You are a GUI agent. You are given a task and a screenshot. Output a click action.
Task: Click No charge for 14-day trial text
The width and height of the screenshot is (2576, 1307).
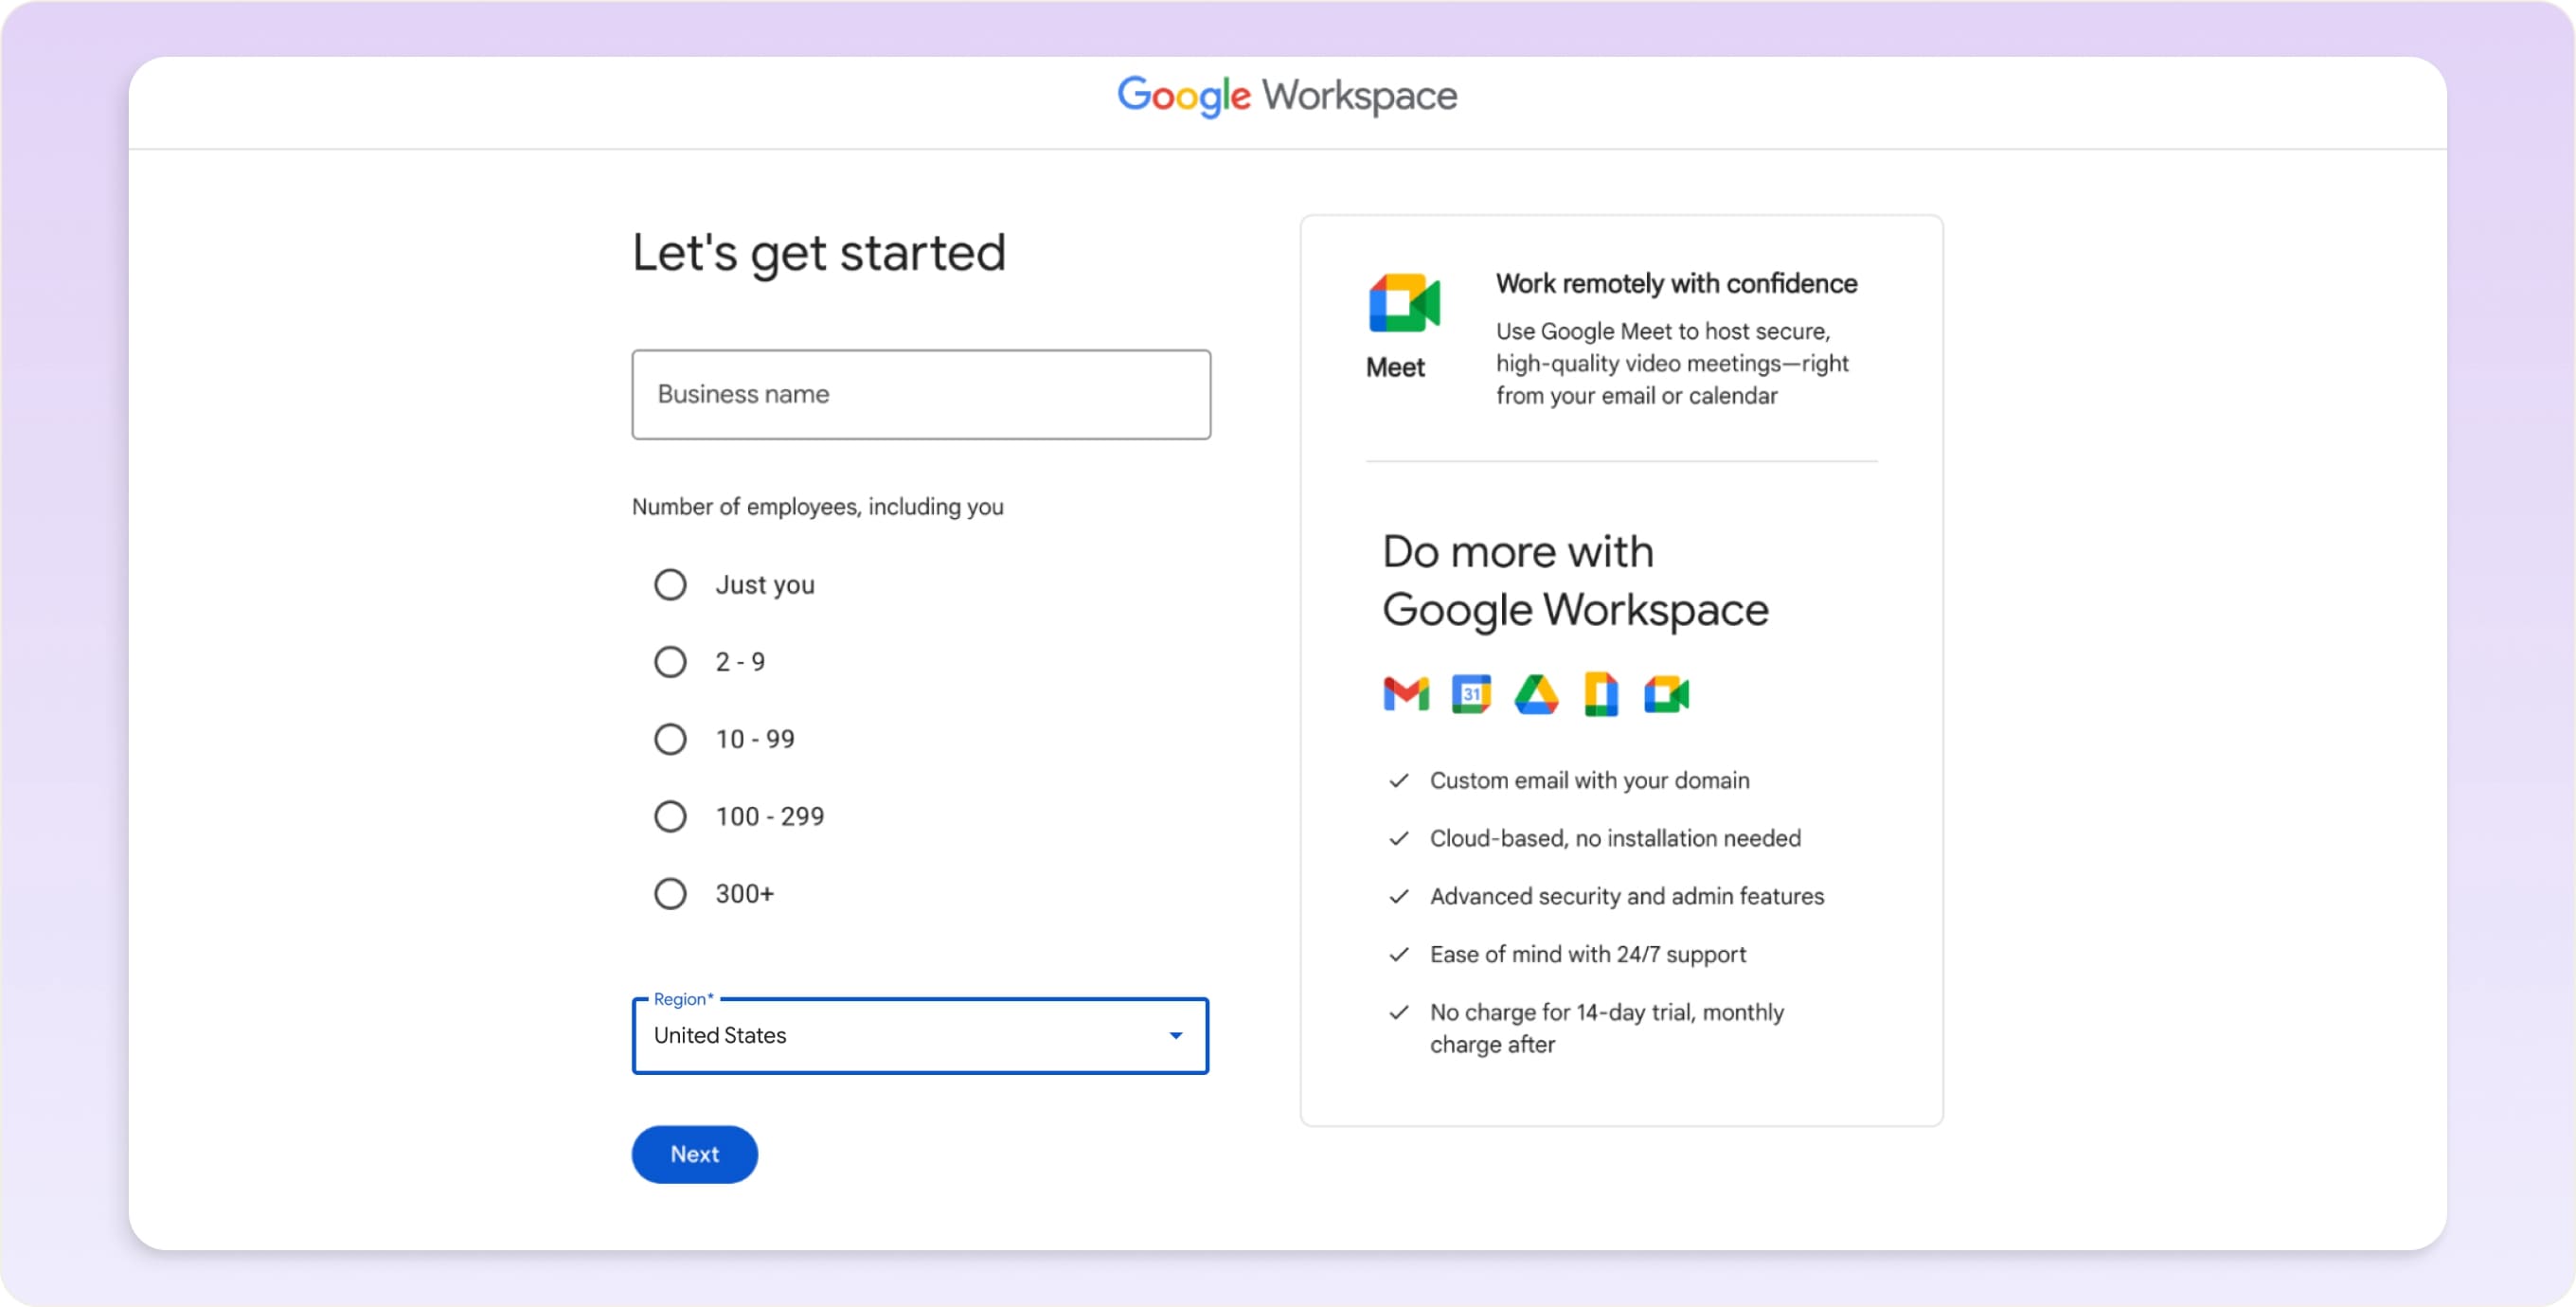tap(1606, 1029)
